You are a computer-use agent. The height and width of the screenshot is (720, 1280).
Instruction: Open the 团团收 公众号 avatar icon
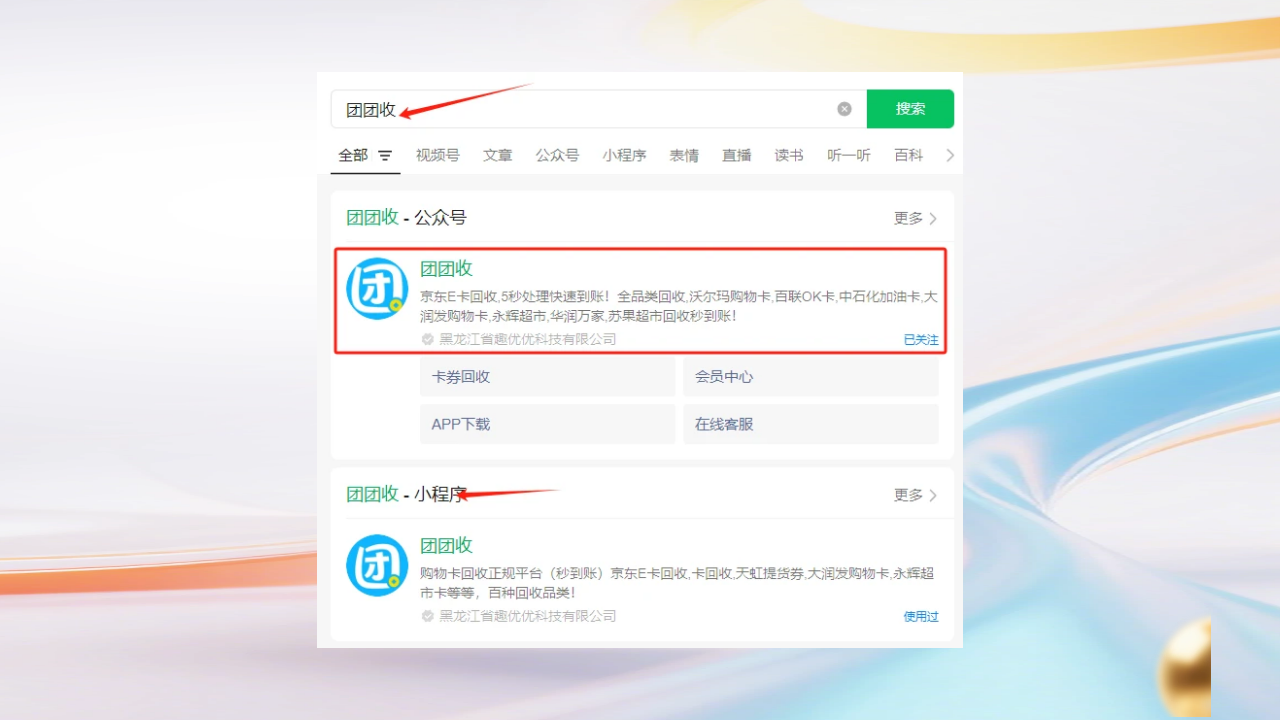click(377, 289)
